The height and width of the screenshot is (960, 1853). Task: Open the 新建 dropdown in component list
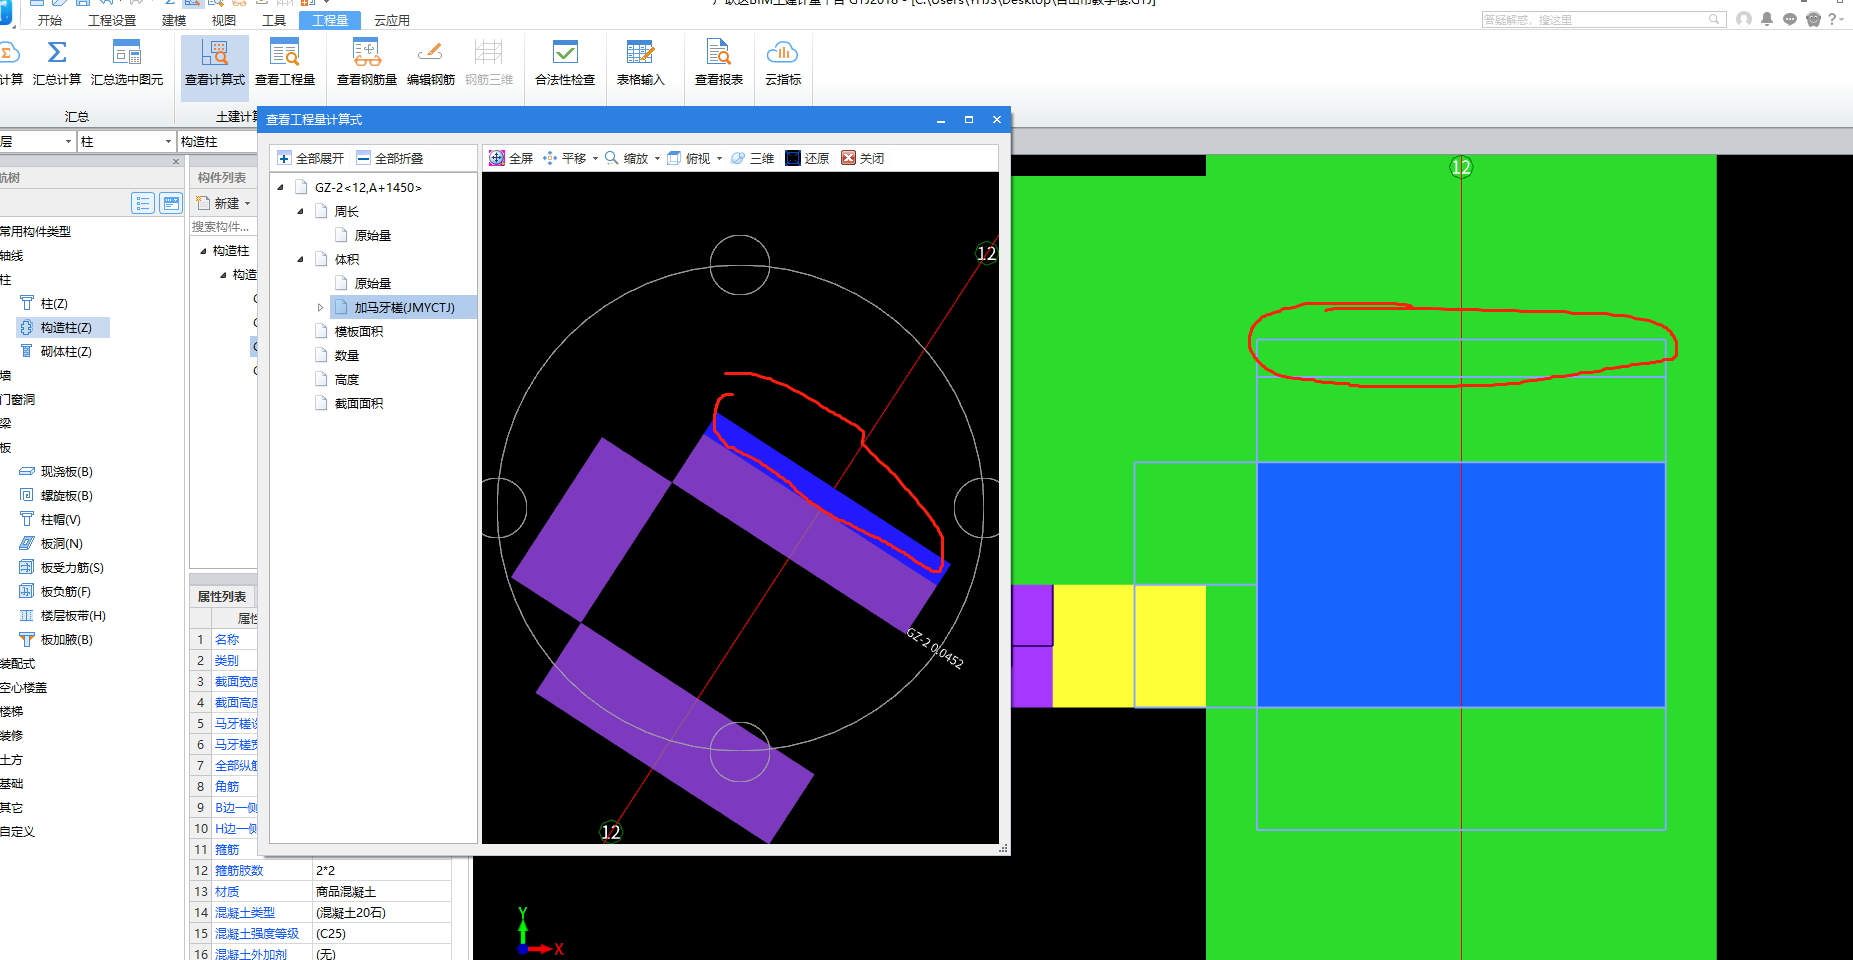pyautogui.click(x=247, y=203)
